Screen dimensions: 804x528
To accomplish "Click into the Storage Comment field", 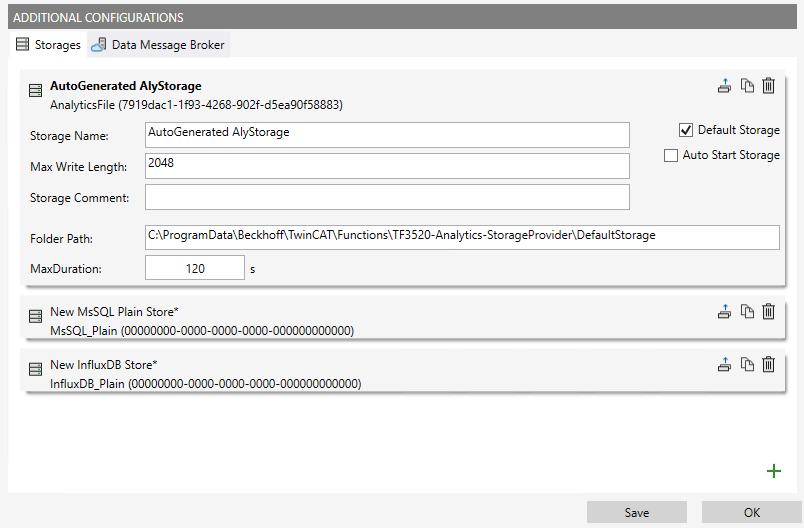I will [387, 197].
